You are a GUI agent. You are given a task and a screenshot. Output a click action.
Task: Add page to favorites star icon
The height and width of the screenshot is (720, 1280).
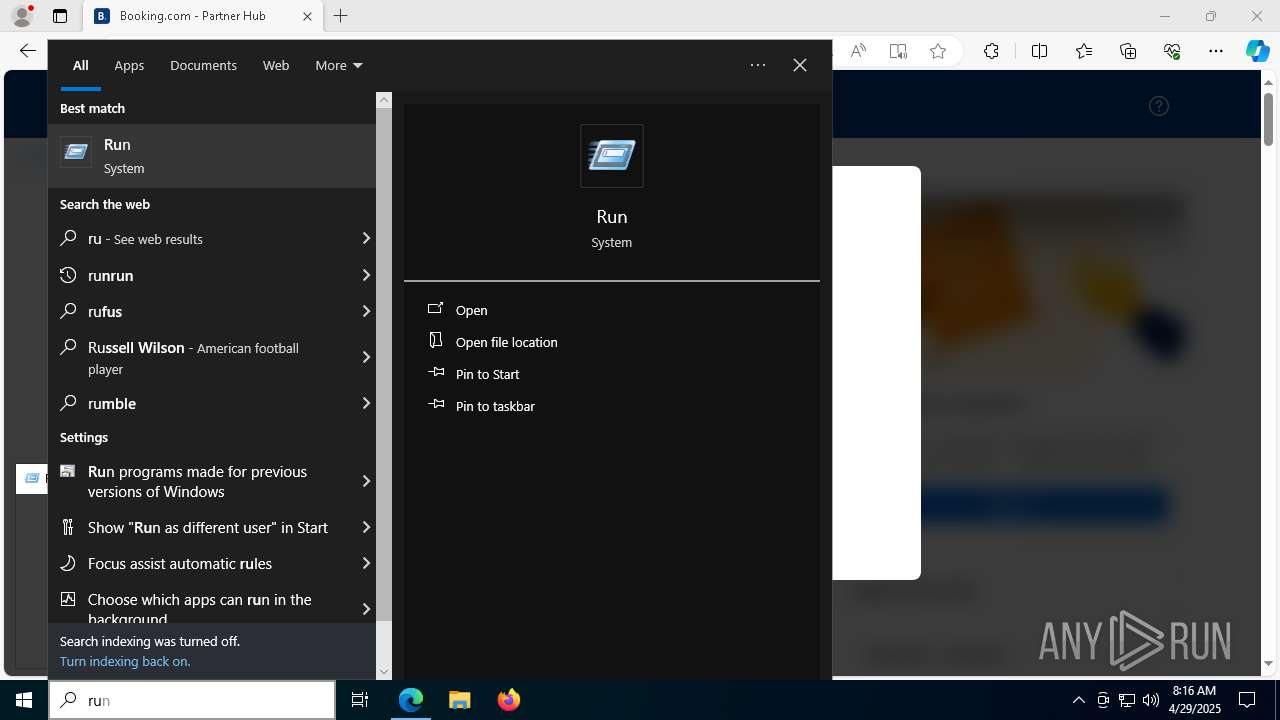pyautogui.click(x=938, y=51)
